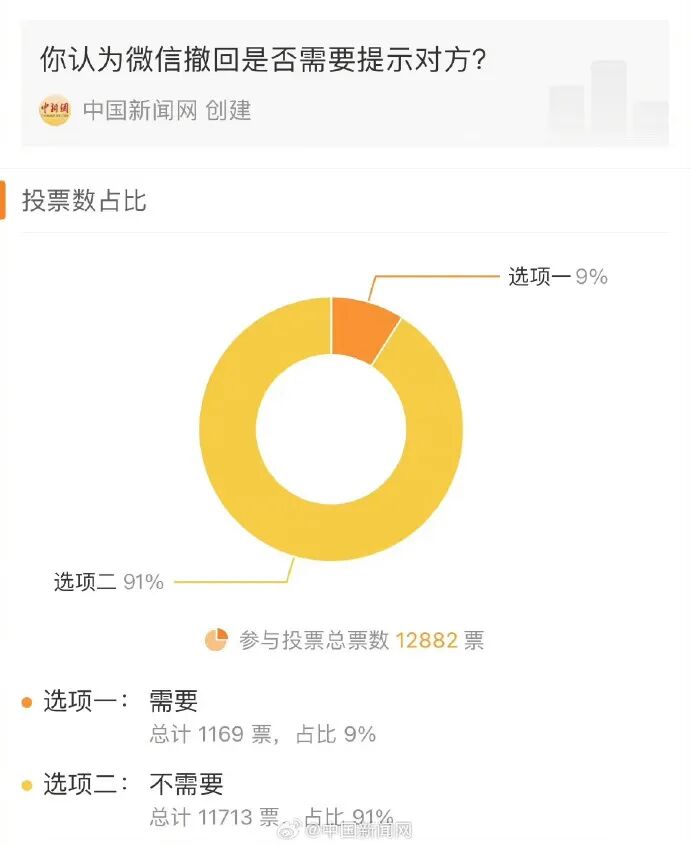Click the yellow dot beside 选项二
Screen dimensions: 690x846
[26, 785]
